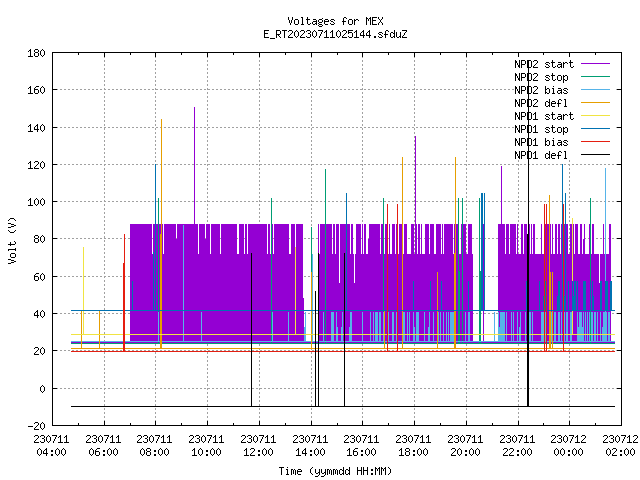
Task: Click the 'Volt (V)' y-axis label
Action: [x=12, y=240]
